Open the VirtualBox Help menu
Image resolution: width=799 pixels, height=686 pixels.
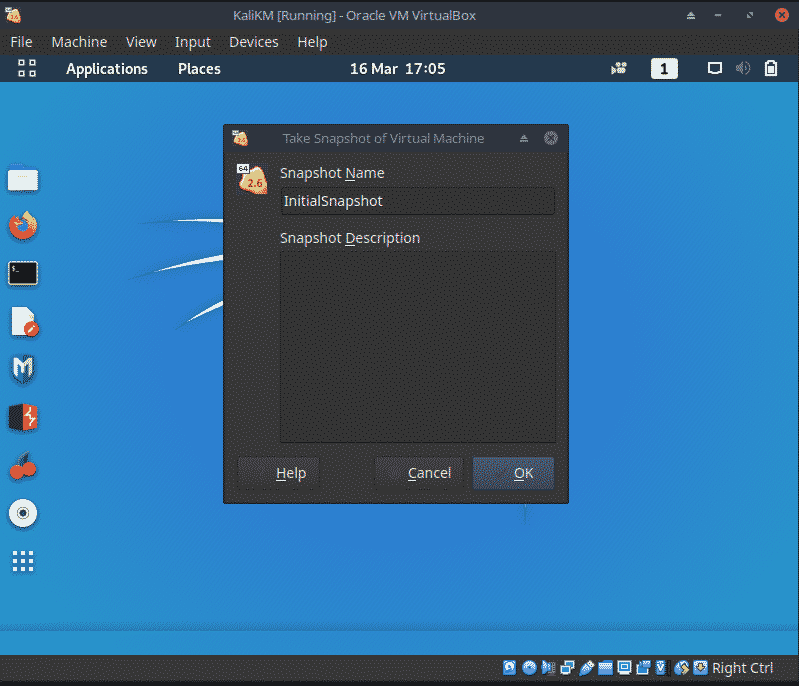[312, 42]
